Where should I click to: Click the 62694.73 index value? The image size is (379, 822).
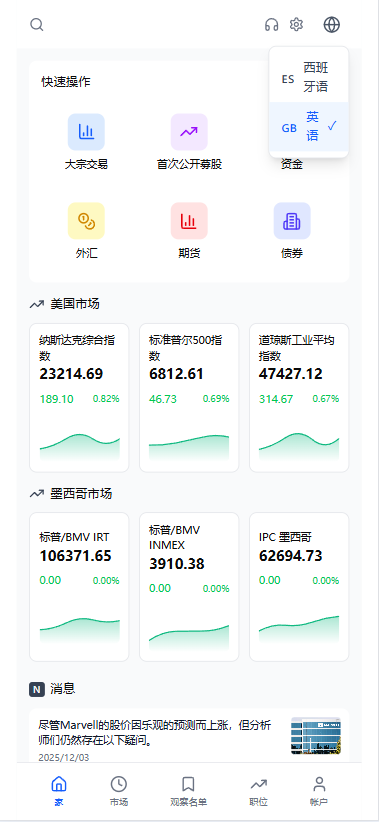pyautogui.click(x=291, y=556)
